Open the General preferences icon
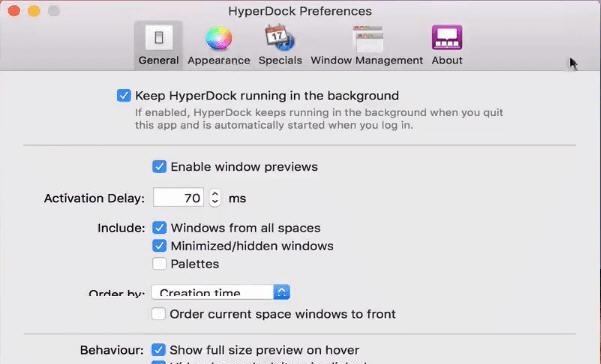Image resolution: width=601 pixels, height=364 pixels. click(x=159, y=38)
